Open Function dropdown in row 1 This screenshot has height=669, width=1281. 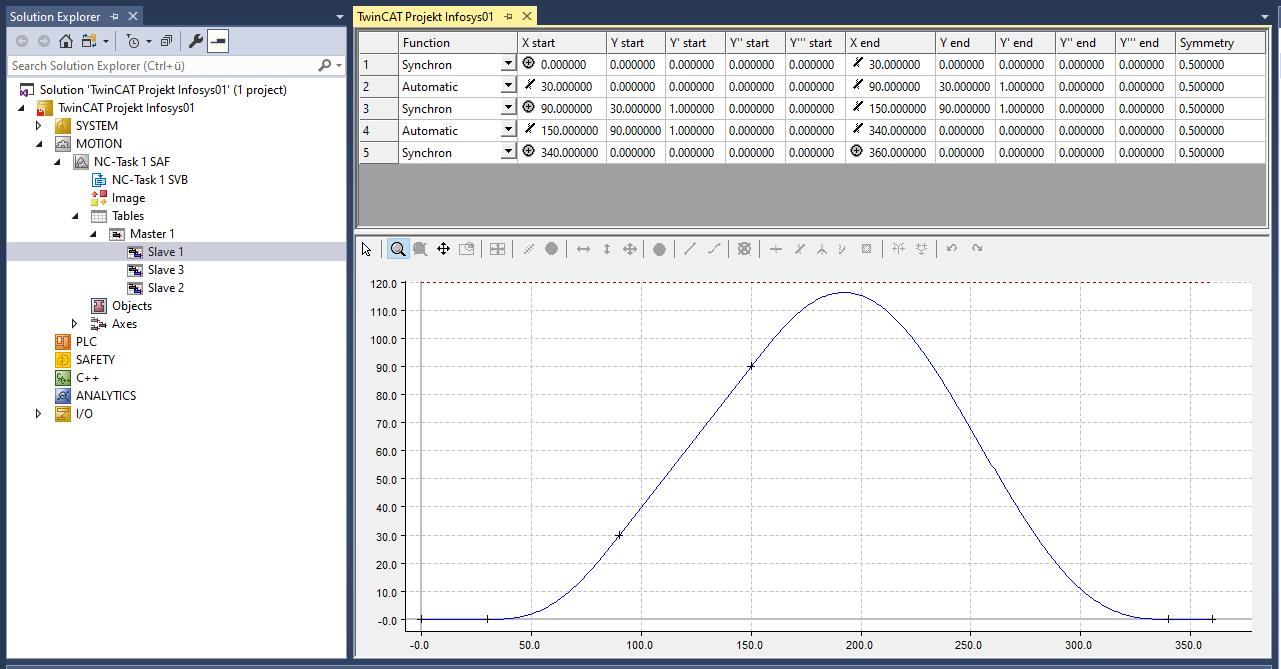point(508,65)
